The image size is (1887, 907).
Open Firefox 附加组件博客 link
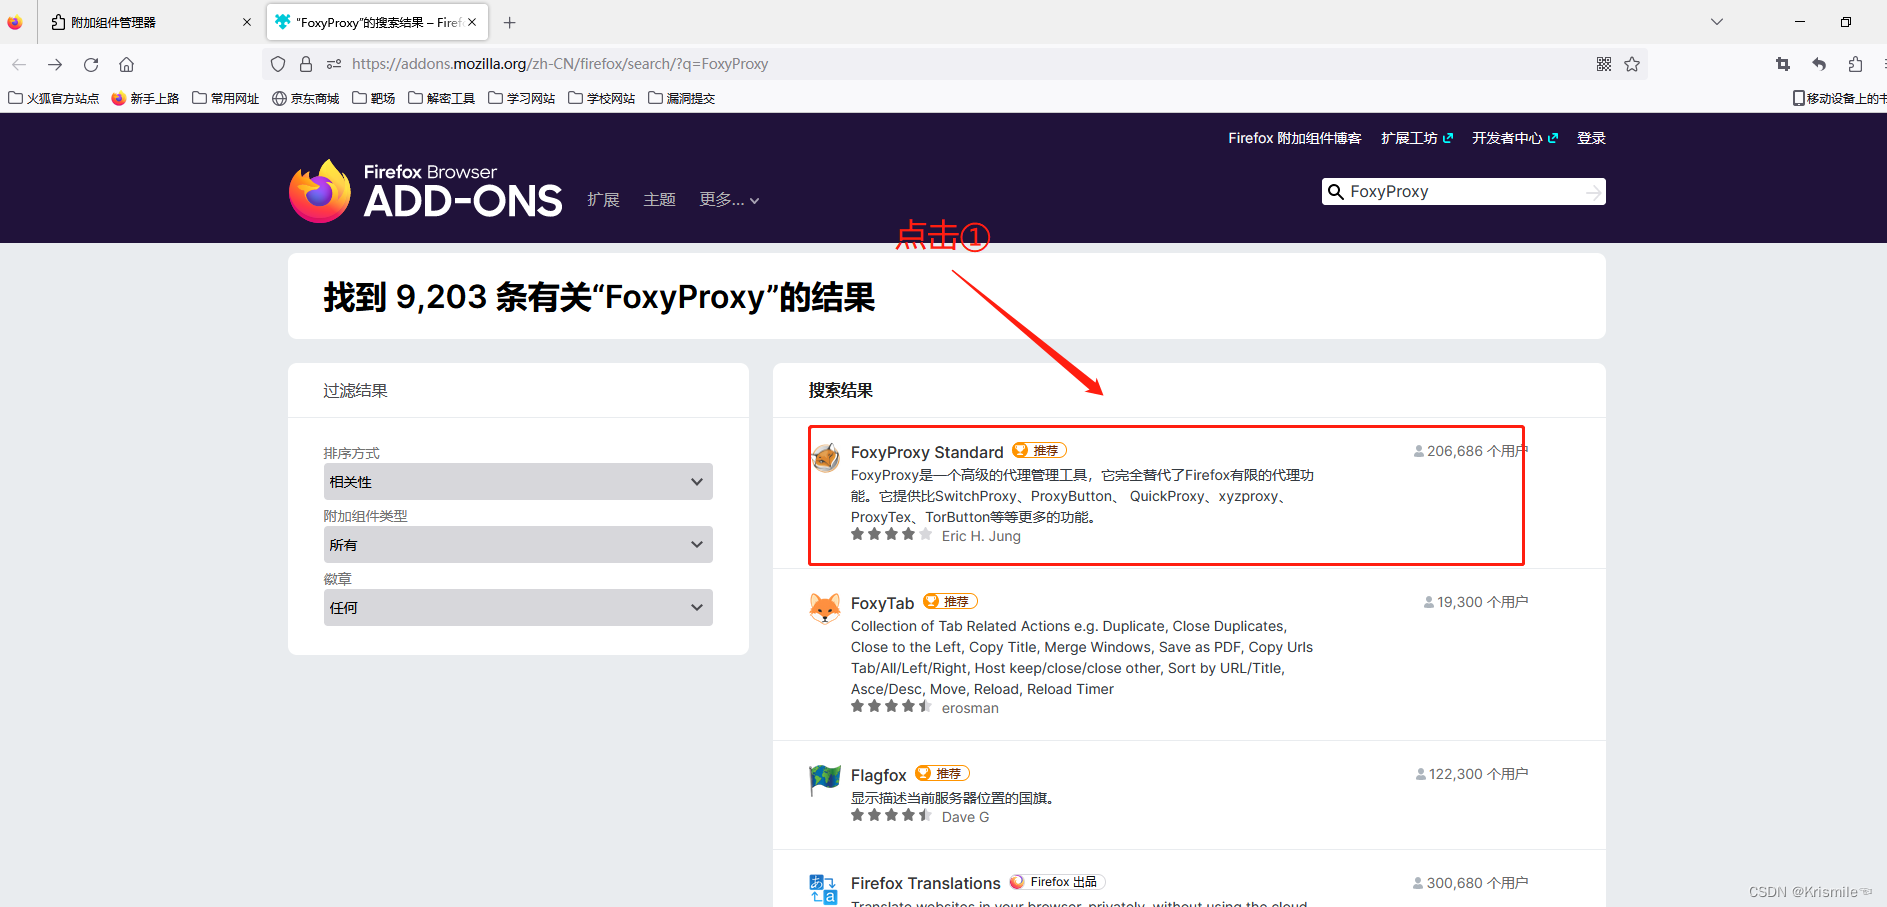(1295, 138)
